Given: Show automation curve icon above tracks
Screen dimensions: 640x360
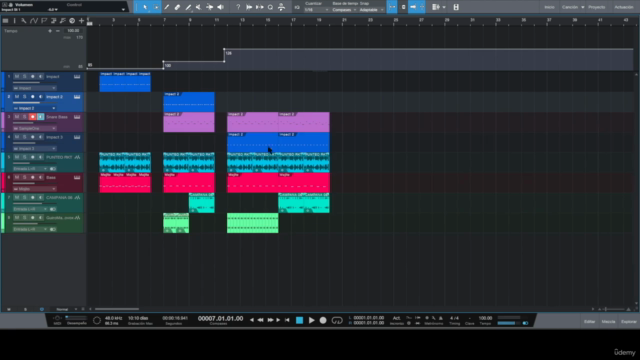Looking at the screenshot, I should [33, 20].
